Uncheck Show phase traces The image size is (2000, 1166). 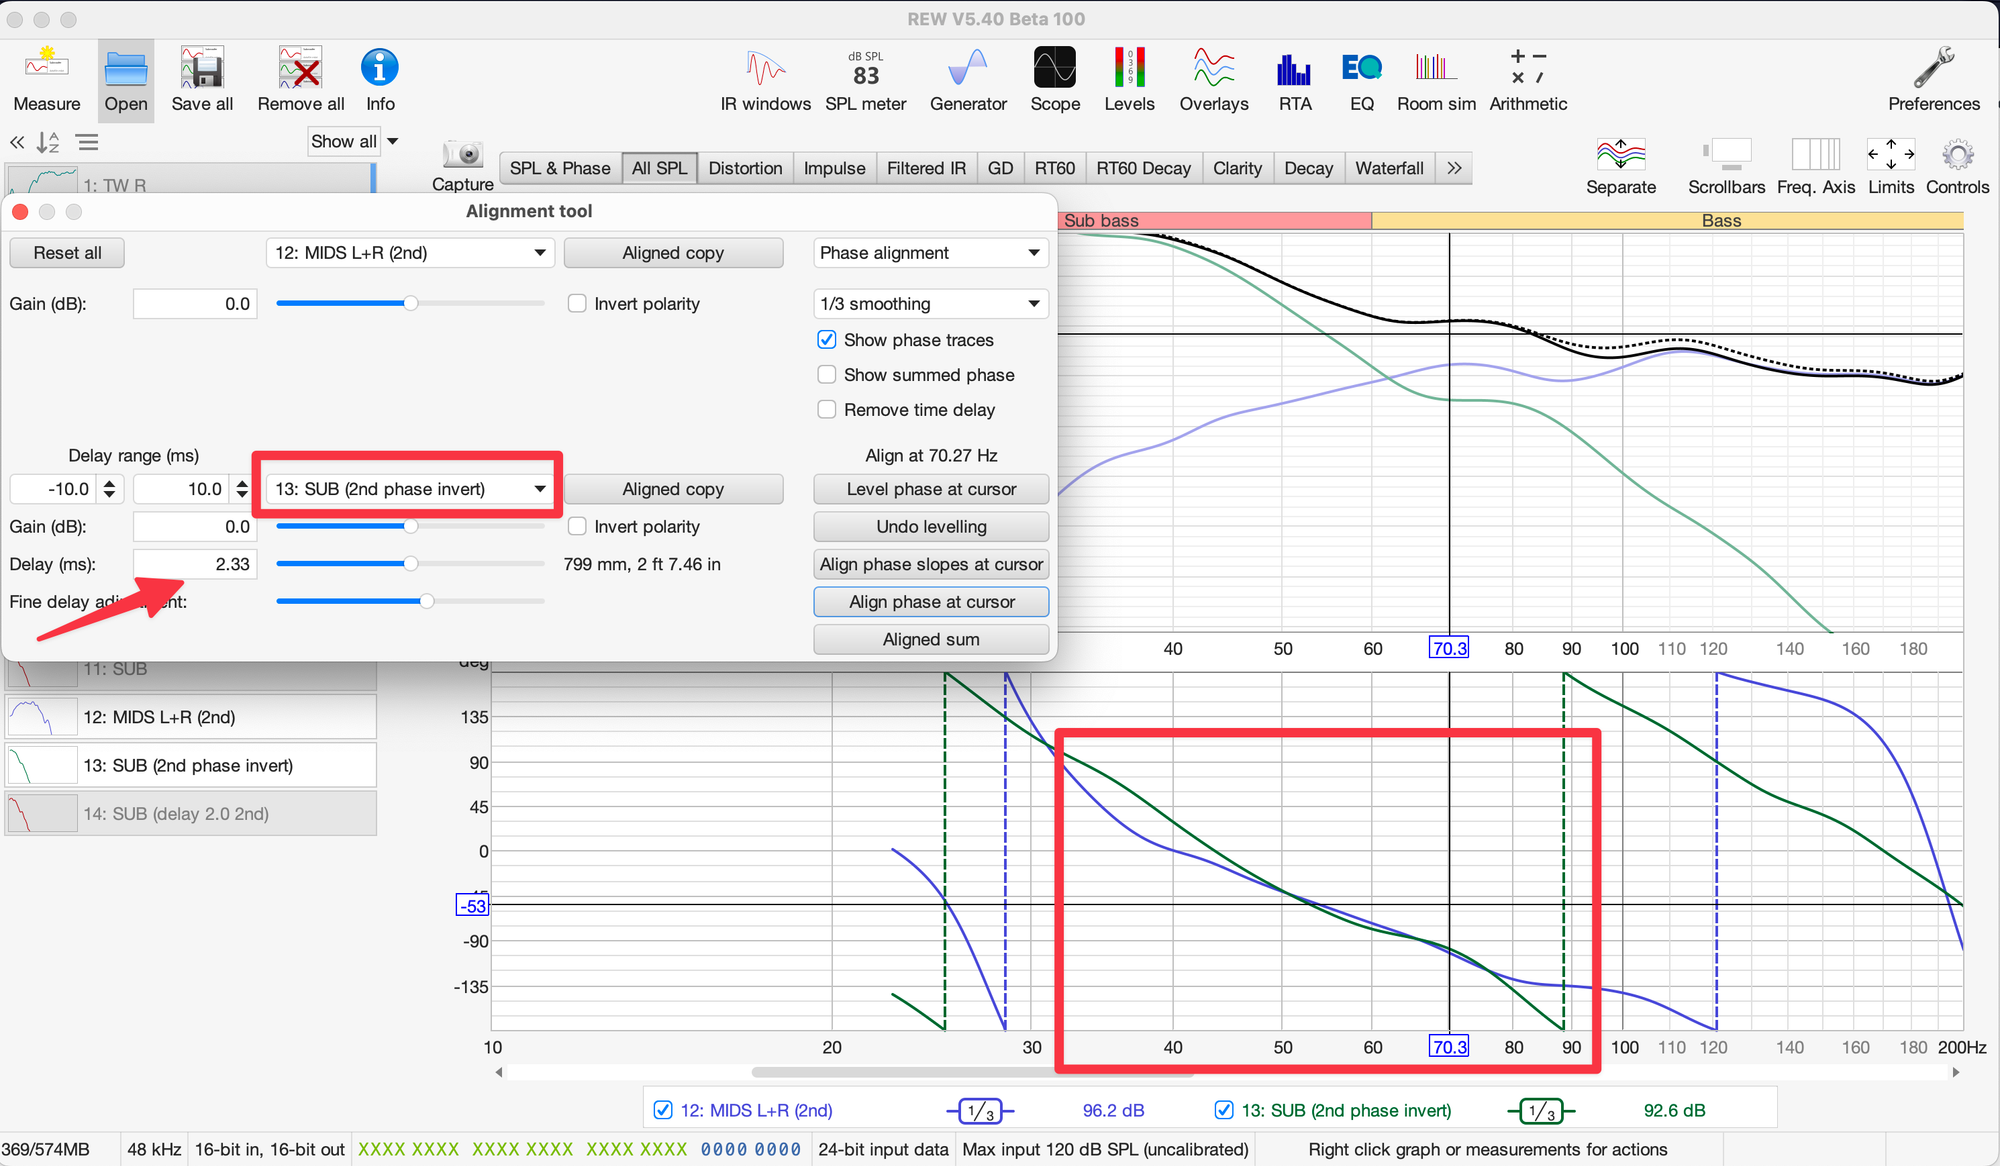827,340
